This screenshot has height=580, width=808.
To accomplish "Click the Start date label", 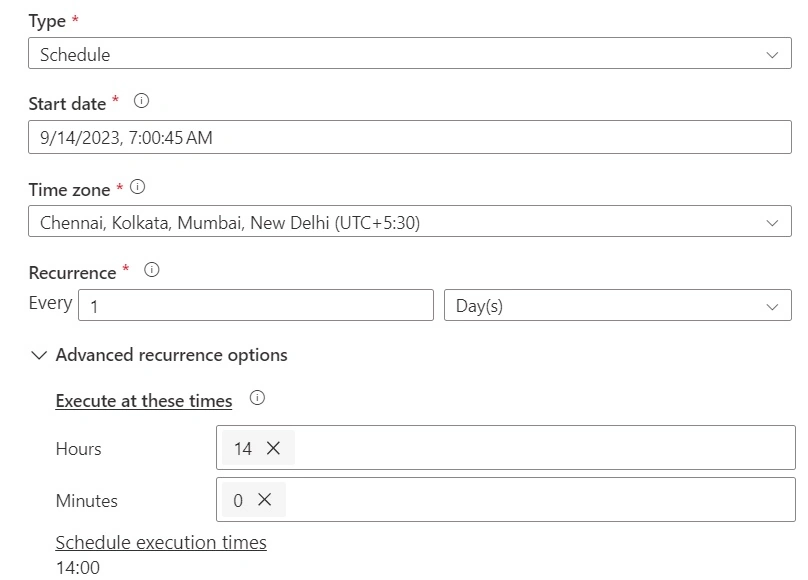I will pyautogui.click(x=68, y=104).
